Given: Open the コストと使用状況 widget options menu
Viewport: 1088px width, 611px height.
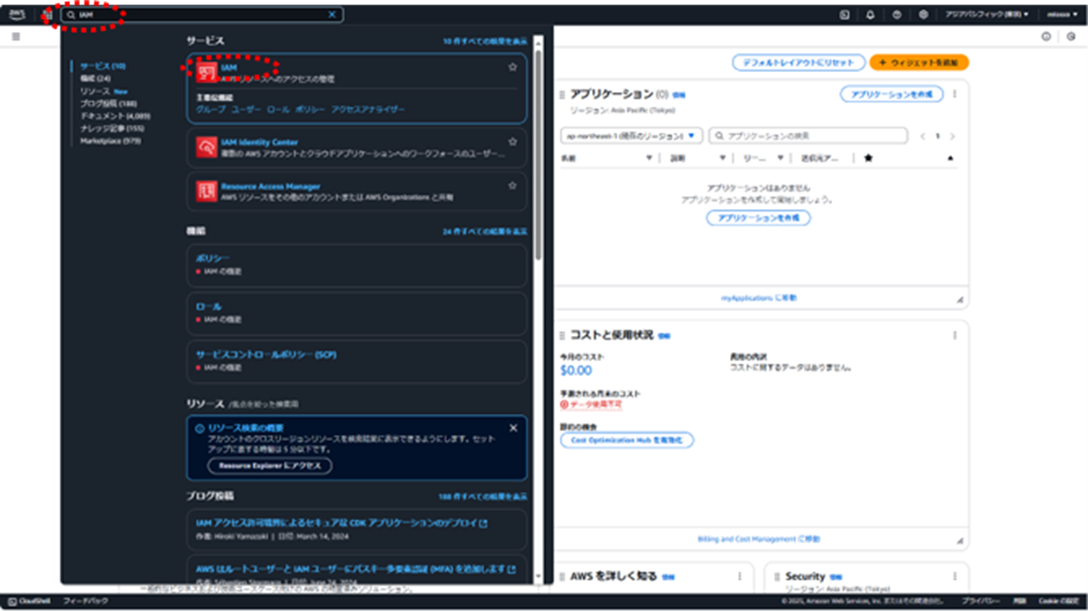Looking at the screenshot, I should [x=955, y=335].
